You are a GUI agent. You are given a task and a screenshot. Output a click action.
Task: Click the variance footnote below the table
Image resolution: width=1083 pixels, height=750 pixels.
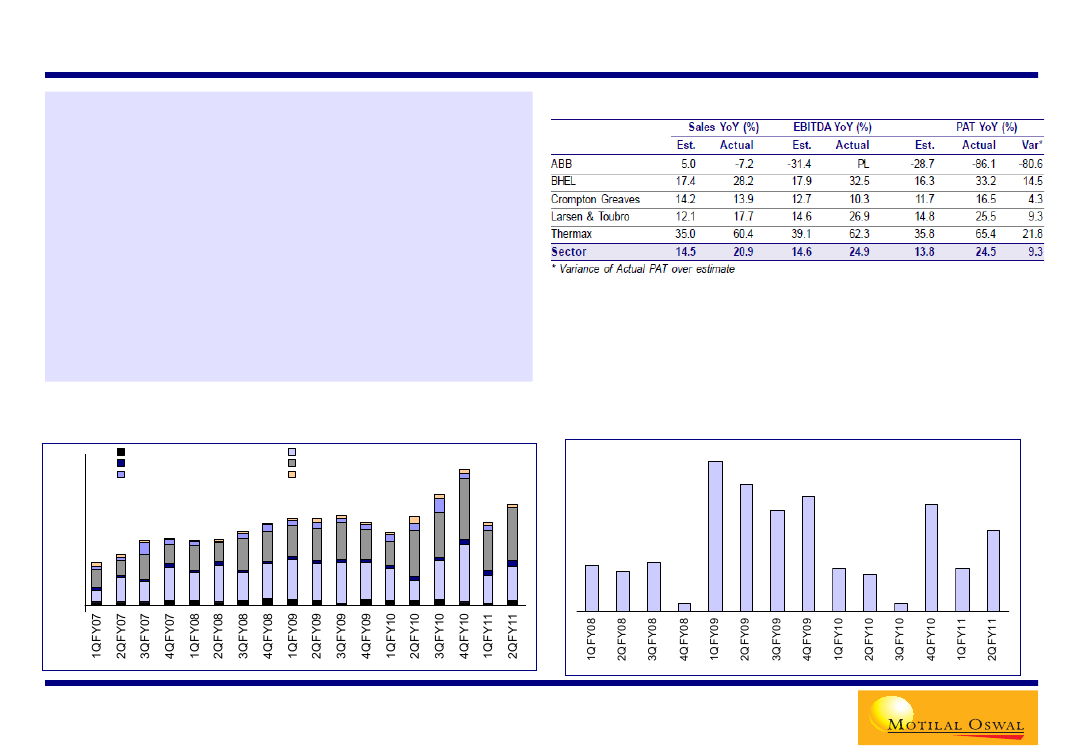pyautogui.click(x=643, y=270)
